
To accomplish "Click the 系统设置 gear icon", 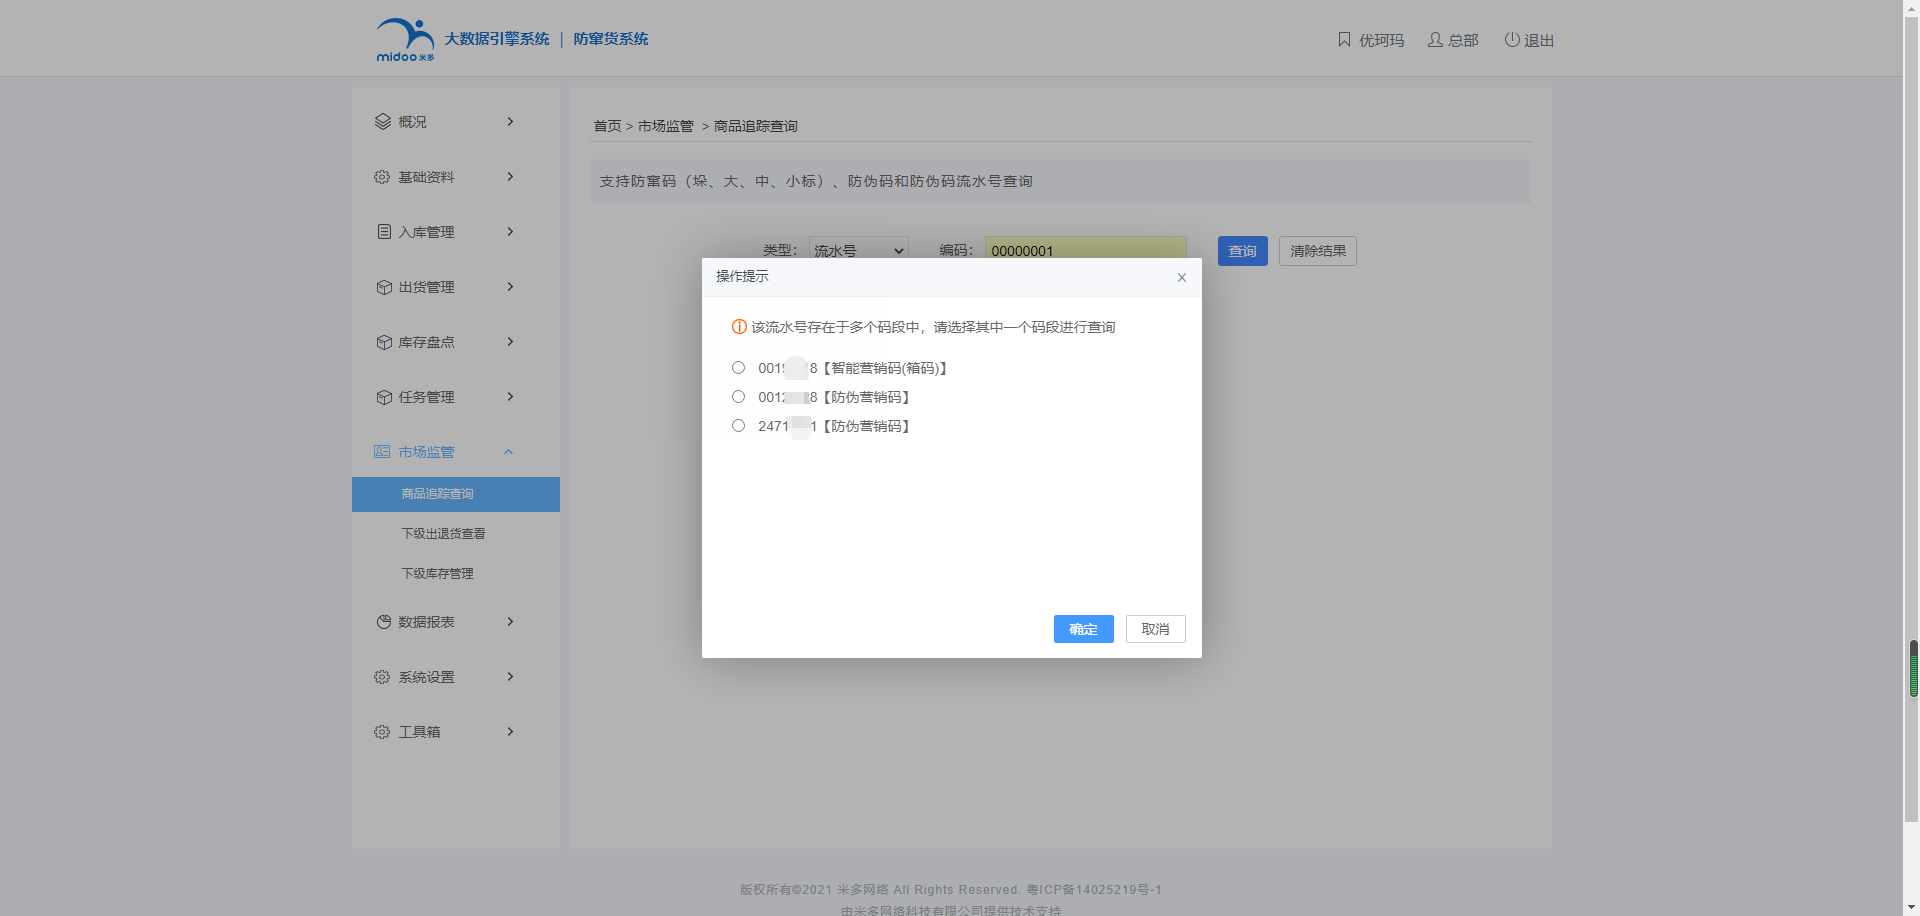I will tap(382, 677).
